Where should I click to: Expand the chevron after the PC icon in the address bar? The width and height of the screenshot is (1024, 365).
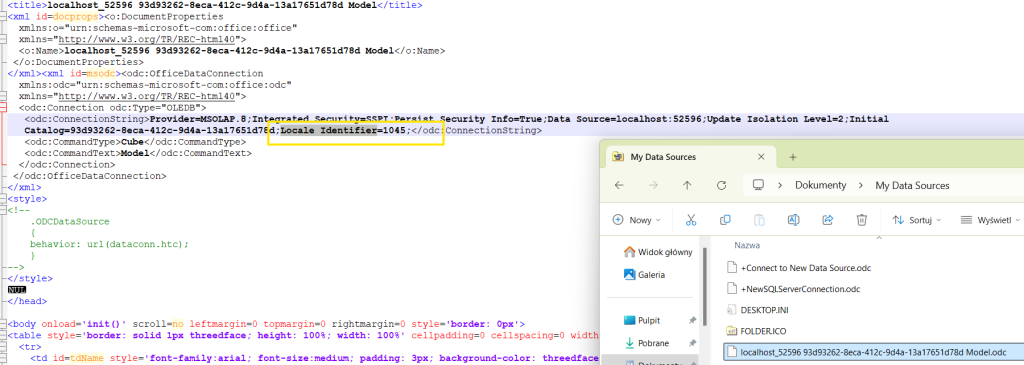(x=780, y=185)
